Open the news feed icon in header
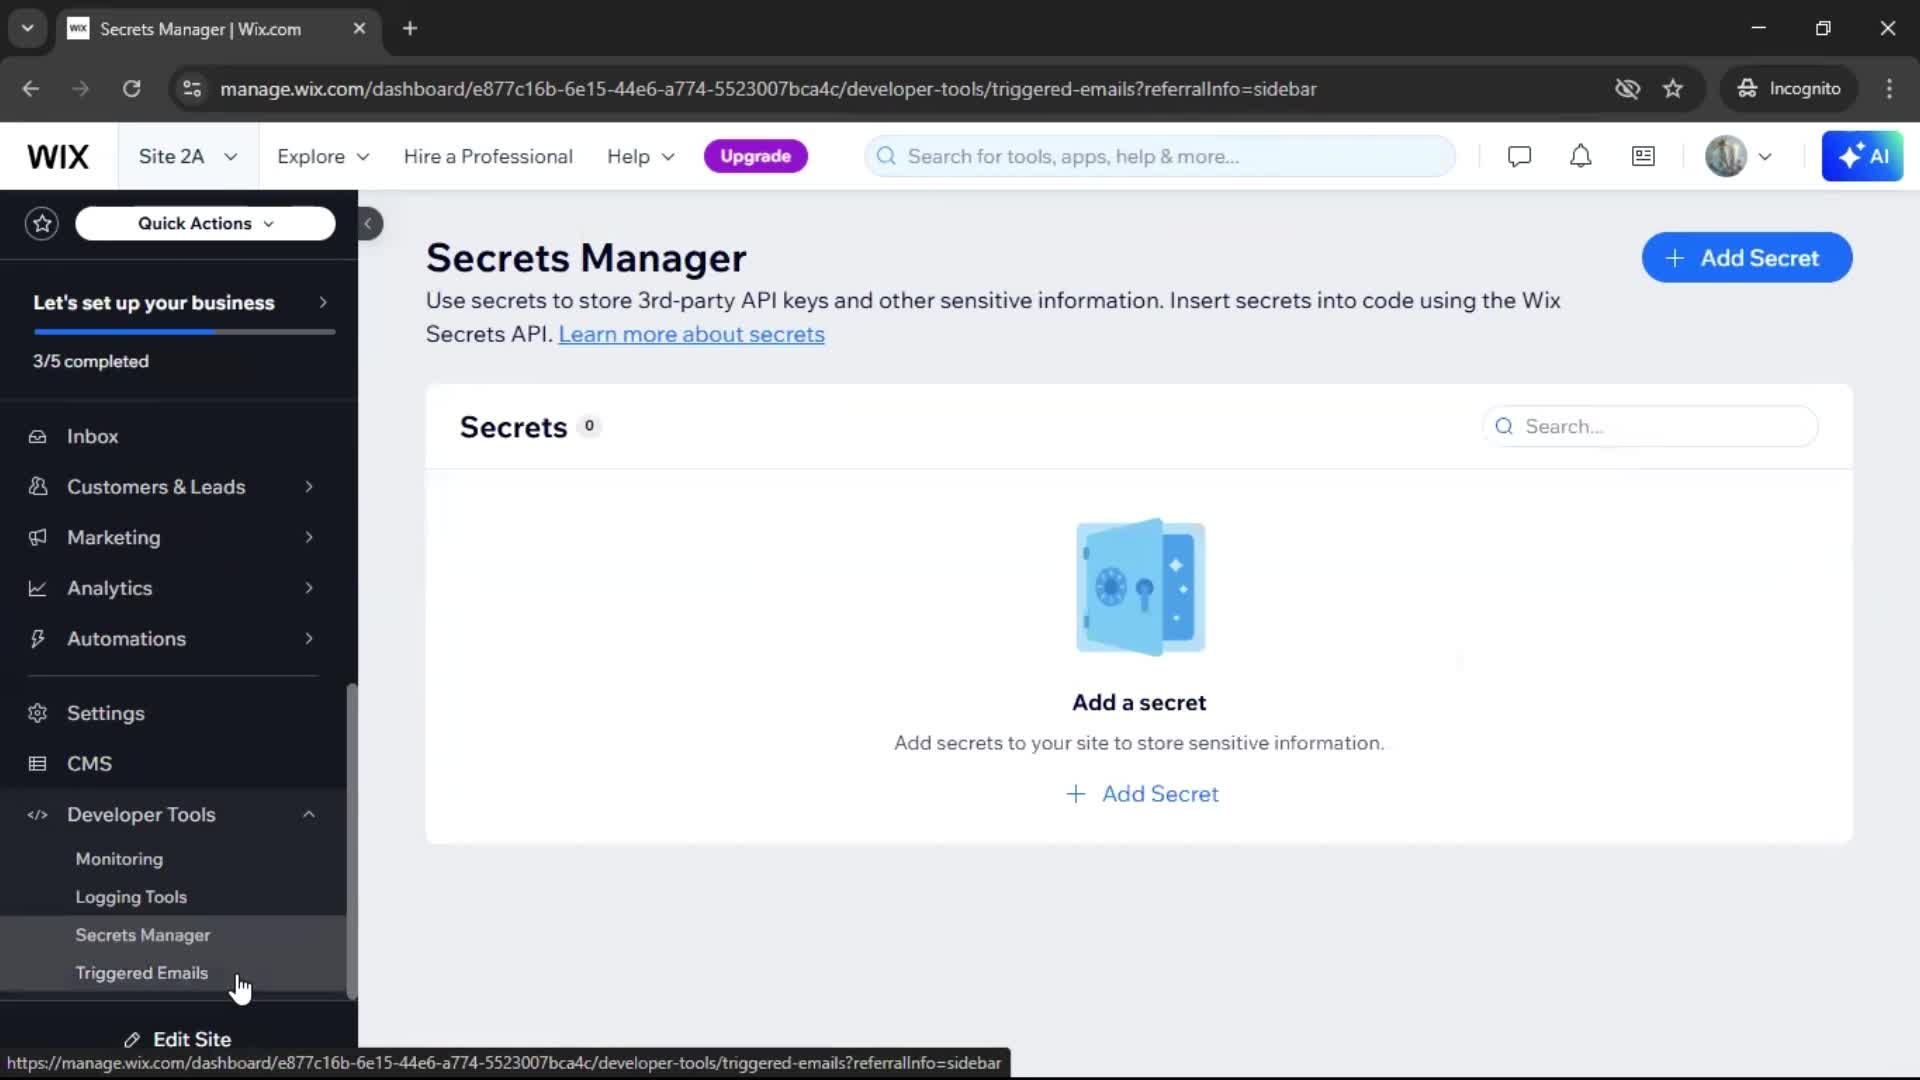Viewport: 1920px width, 1080px height. pos(1643,156)
